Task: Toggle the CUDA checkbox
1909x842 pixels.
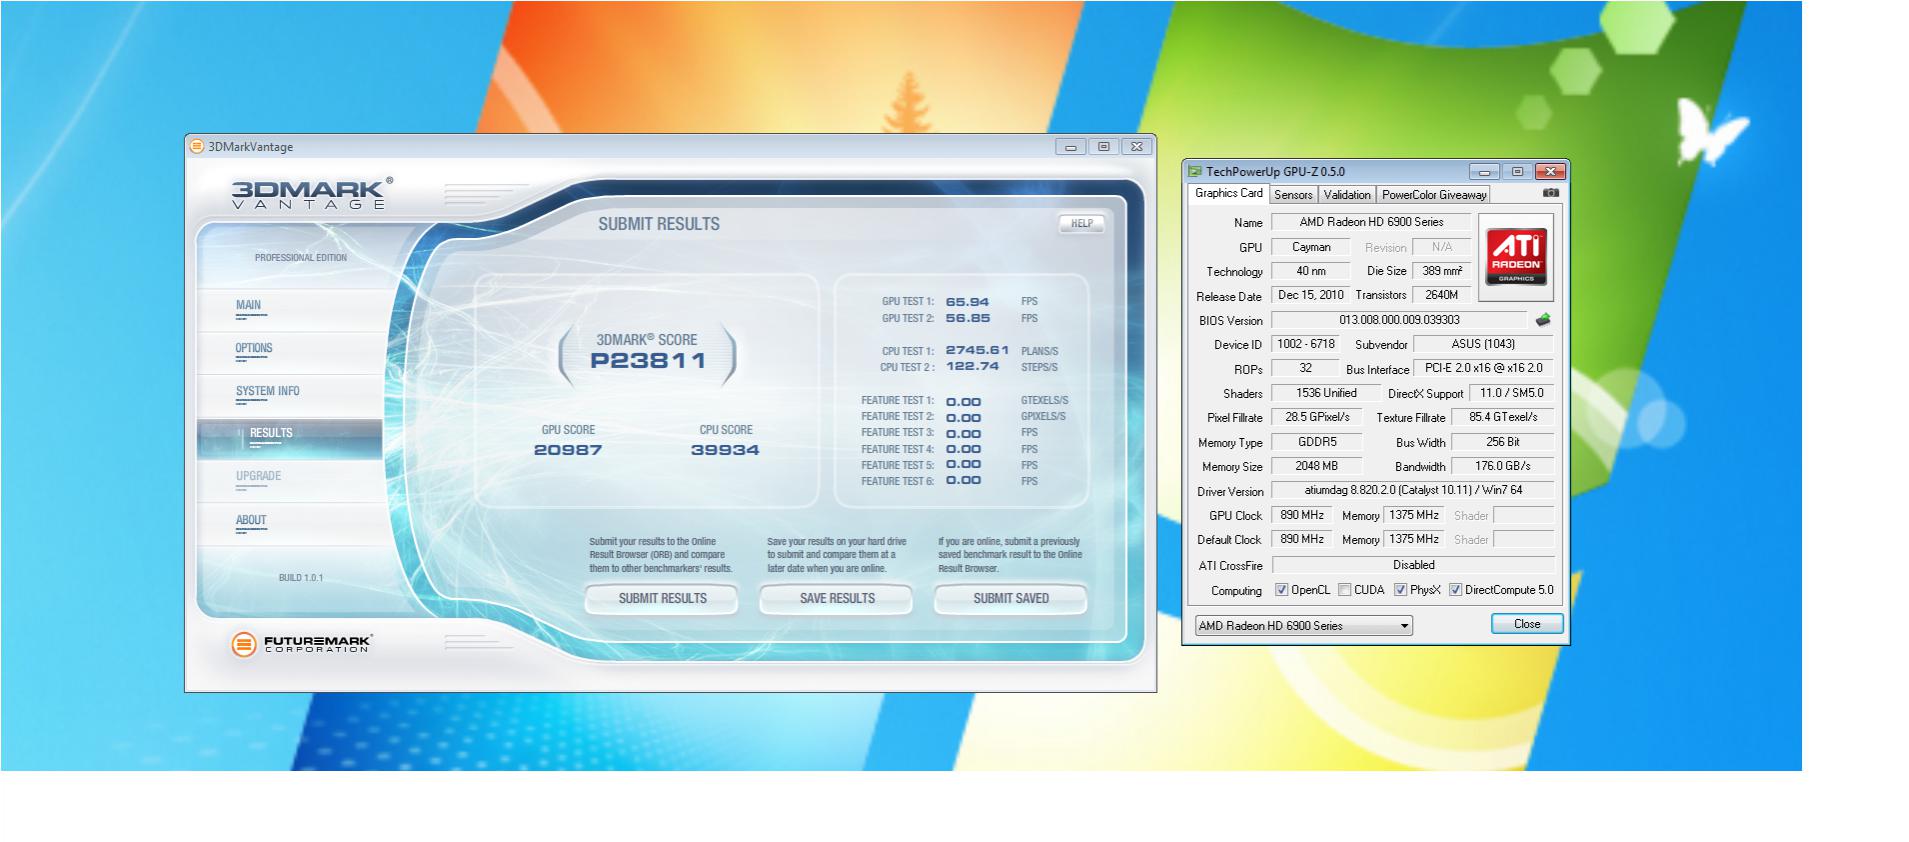Action: point(1344,590)
